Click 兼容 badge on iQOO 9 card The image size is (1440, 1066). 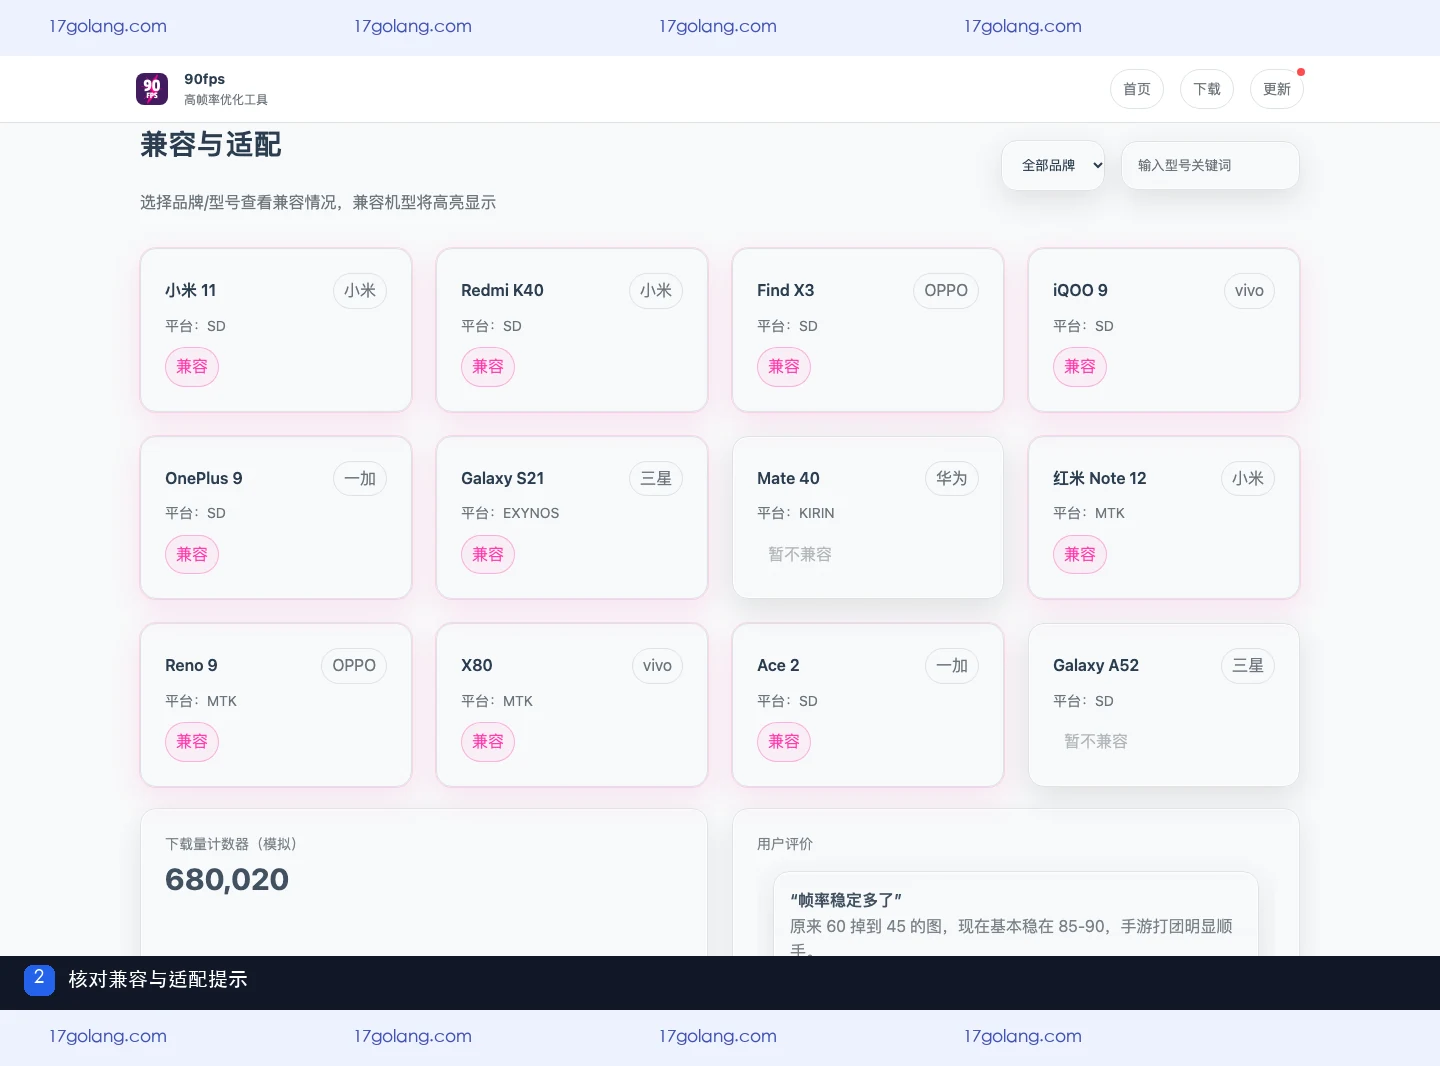tap(1080, 367)
